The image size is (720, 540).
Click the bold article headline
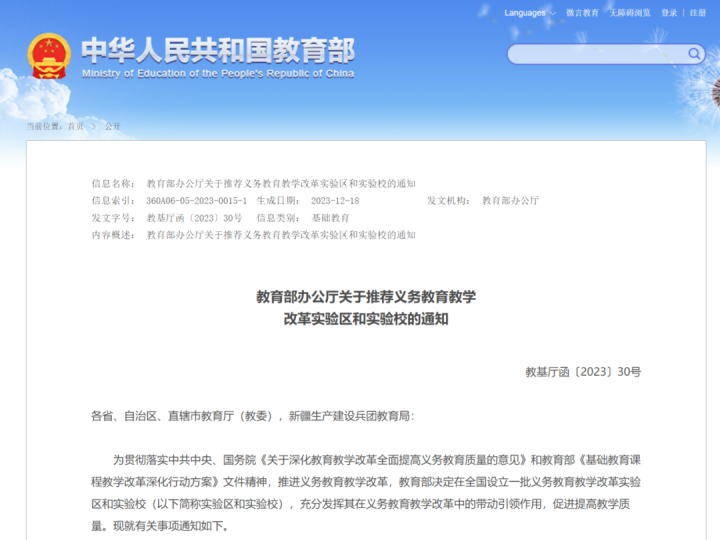(366, 308)
